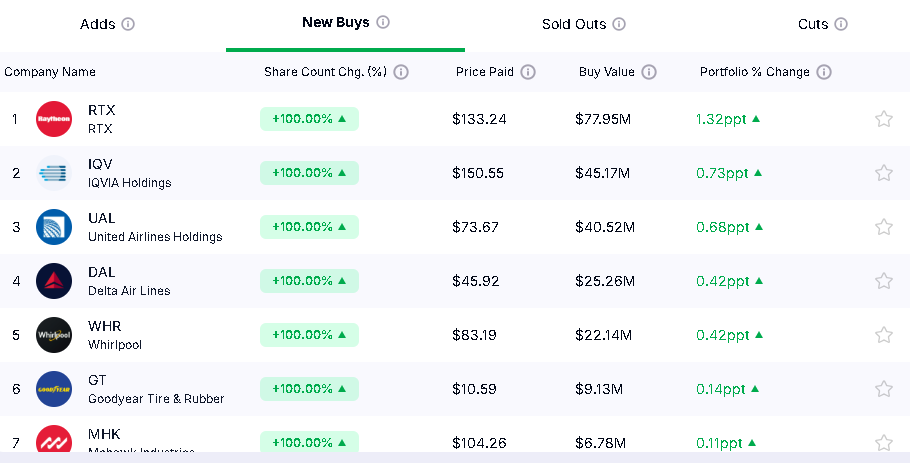Toggle the favorite star for RTX
Viewport: 910px width, 463px height.
[884, 119]
